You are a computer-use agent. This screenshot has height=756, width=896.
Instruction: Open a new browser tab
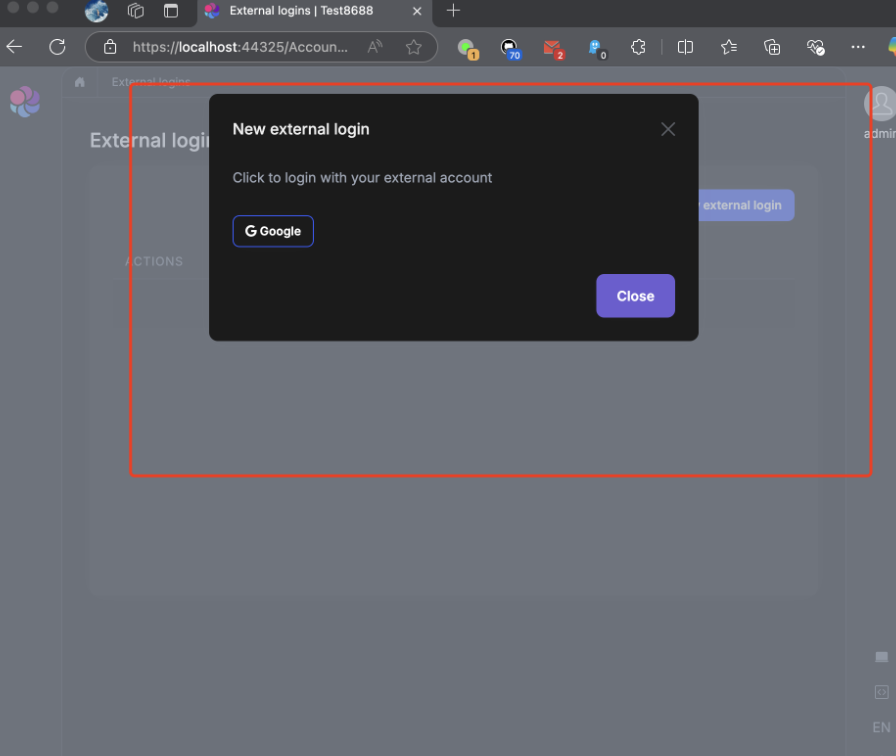[x=453, y=11]
